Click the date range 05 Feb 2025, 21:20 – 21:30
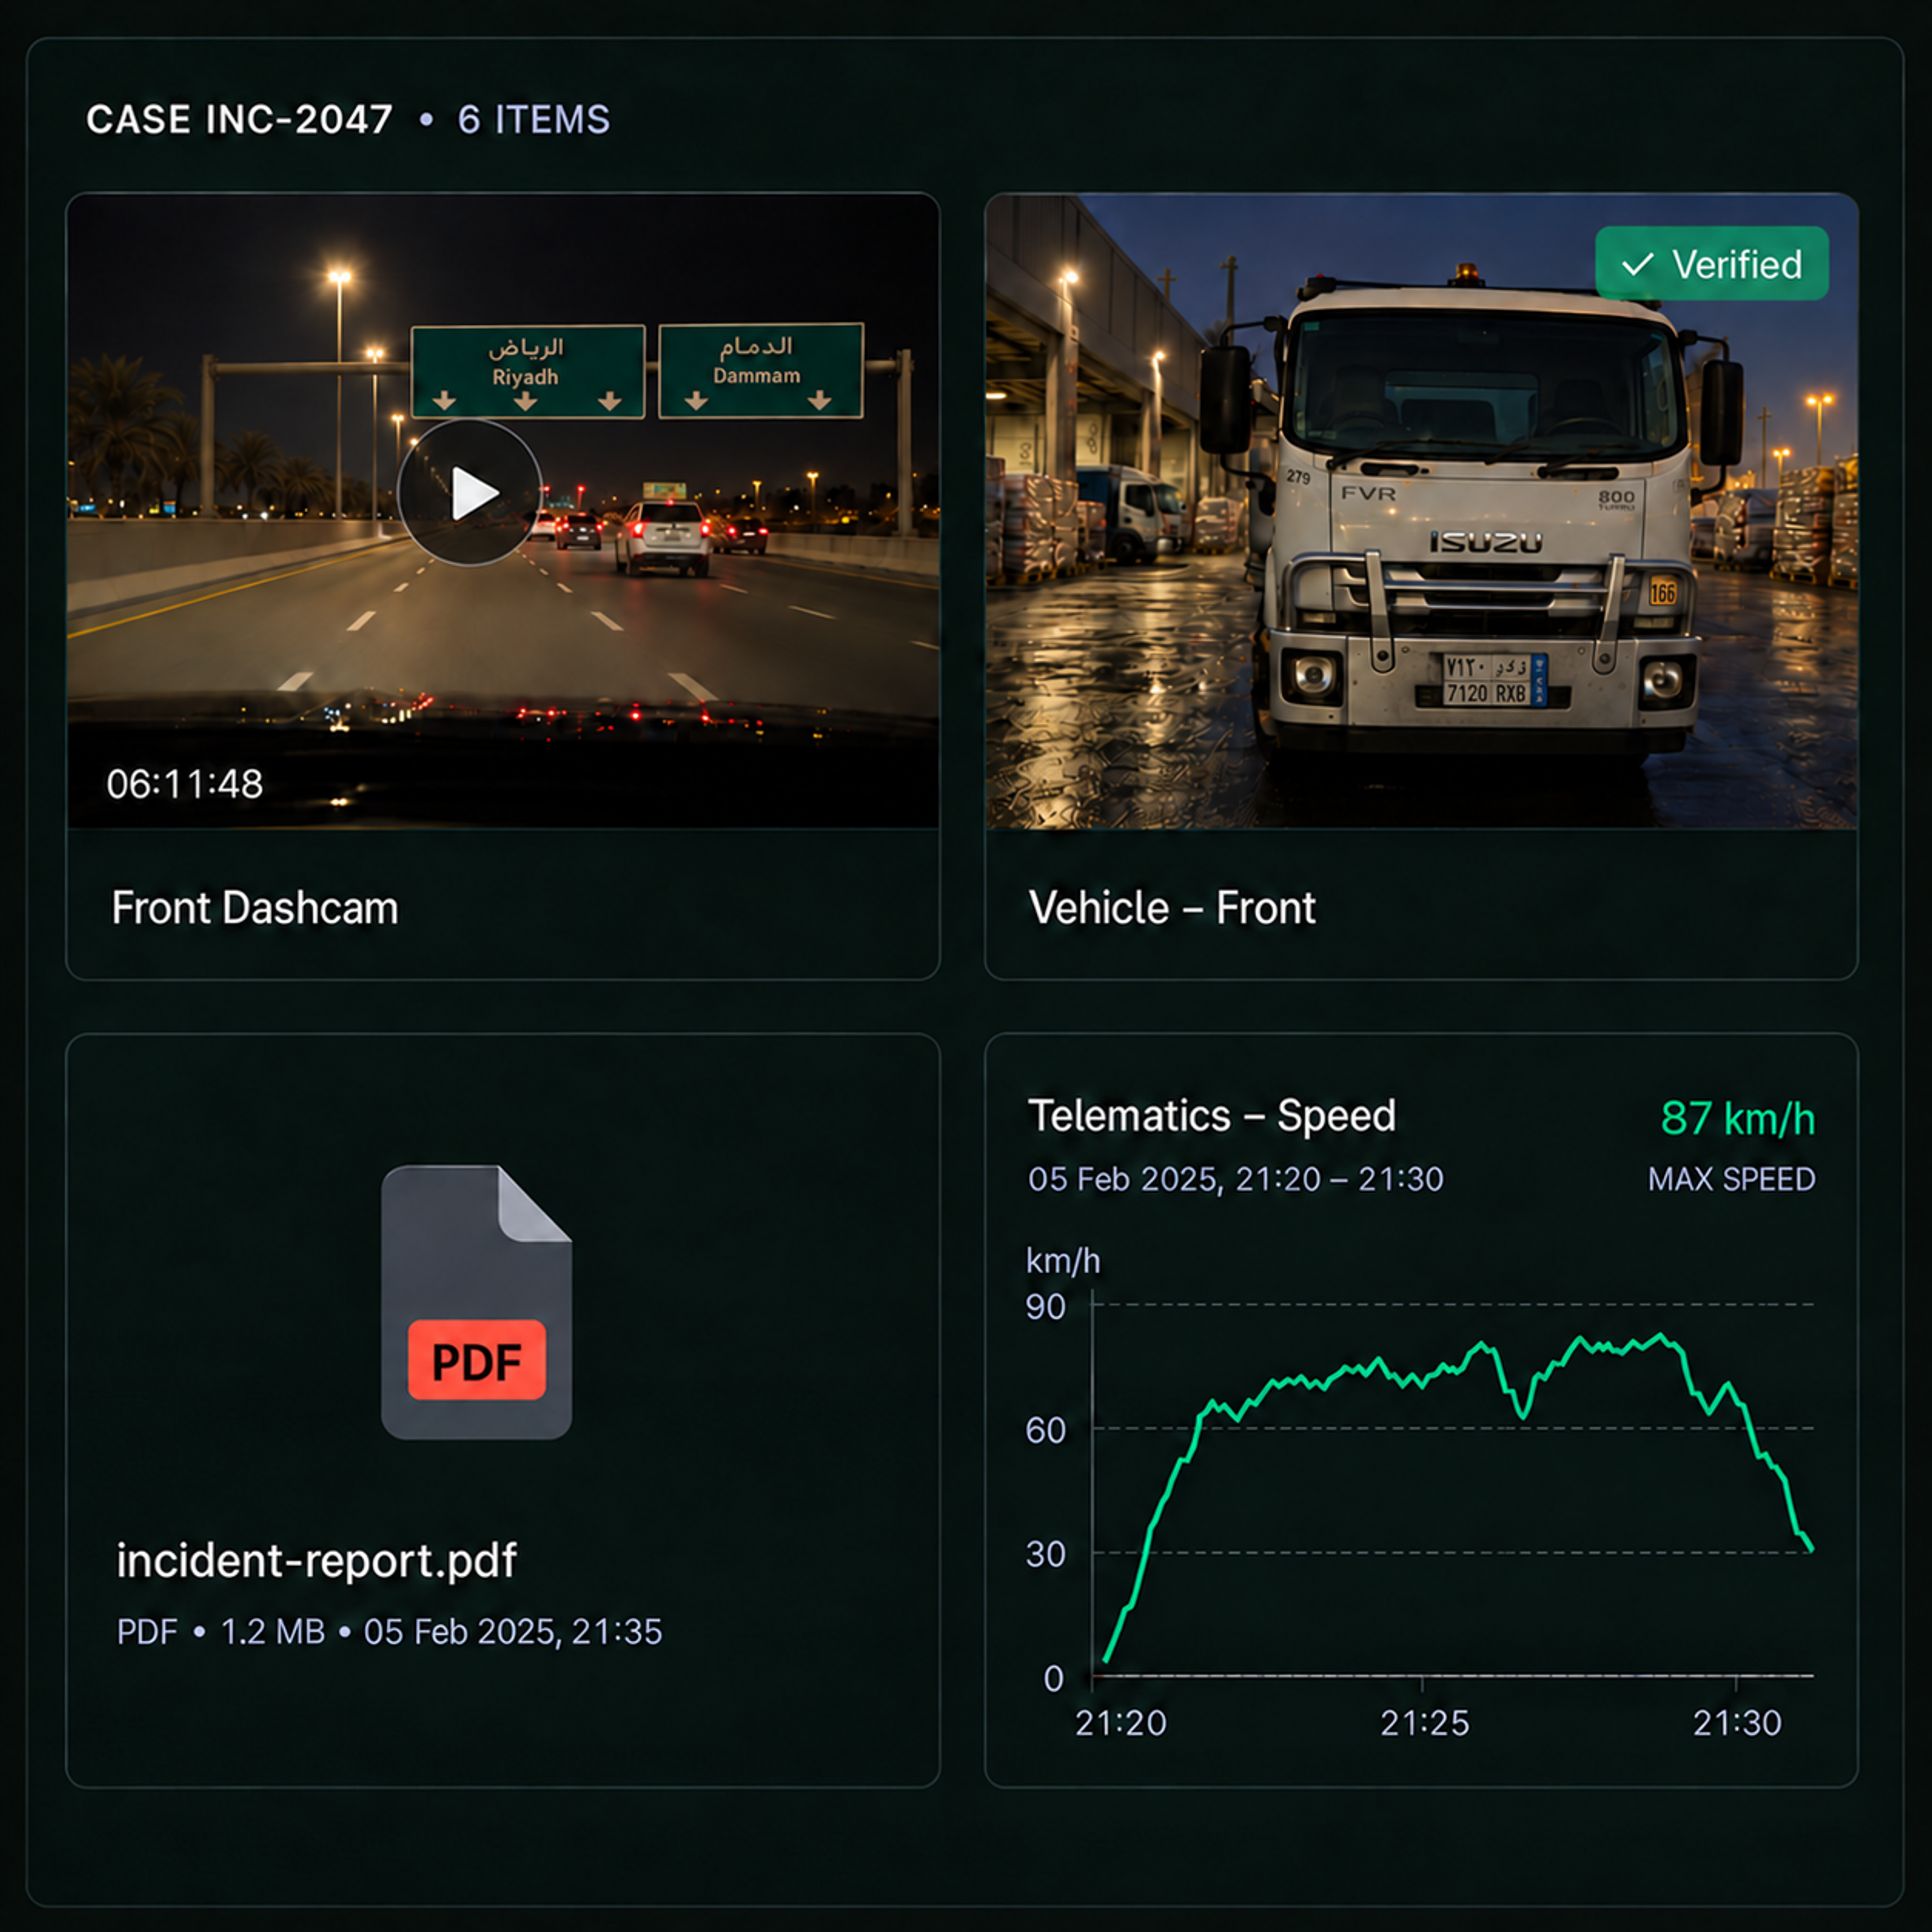The image size is (1932, 1932). pyautogui.click(x=1236, y=1179)
